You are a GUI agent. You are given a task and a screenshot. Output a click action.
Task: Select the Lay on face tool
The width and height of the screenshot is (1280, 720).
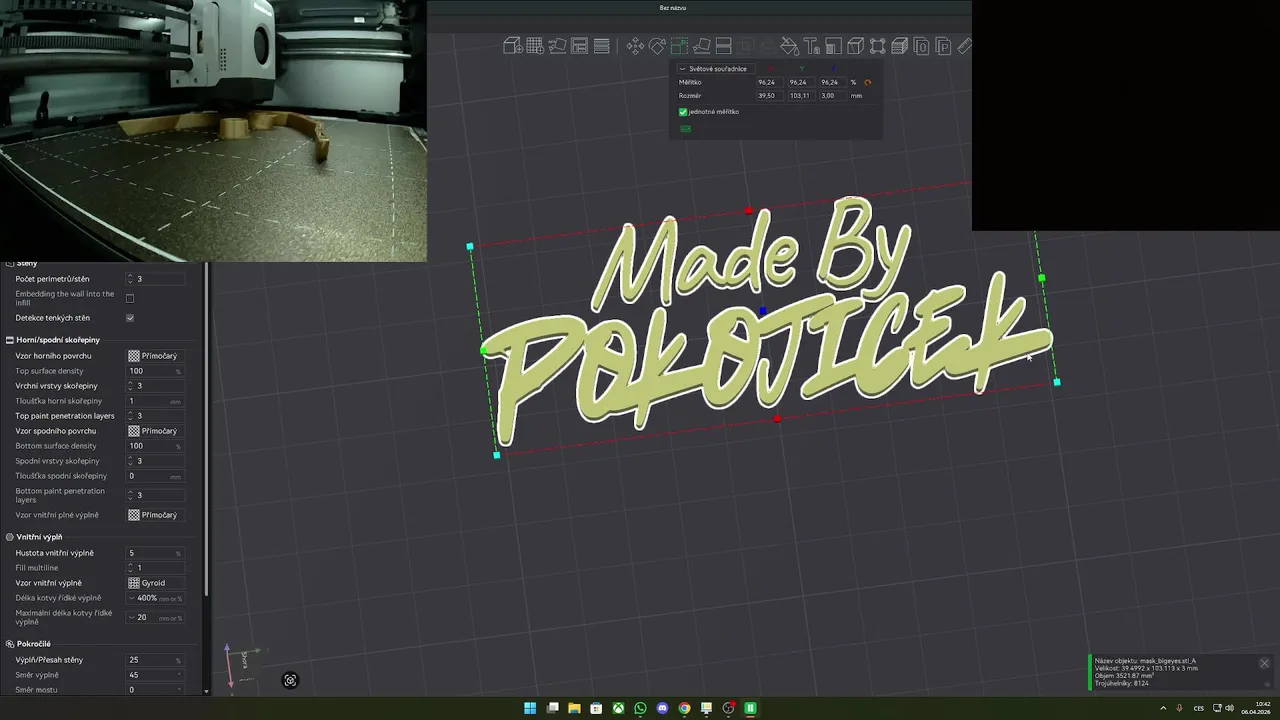pos(701,46)
